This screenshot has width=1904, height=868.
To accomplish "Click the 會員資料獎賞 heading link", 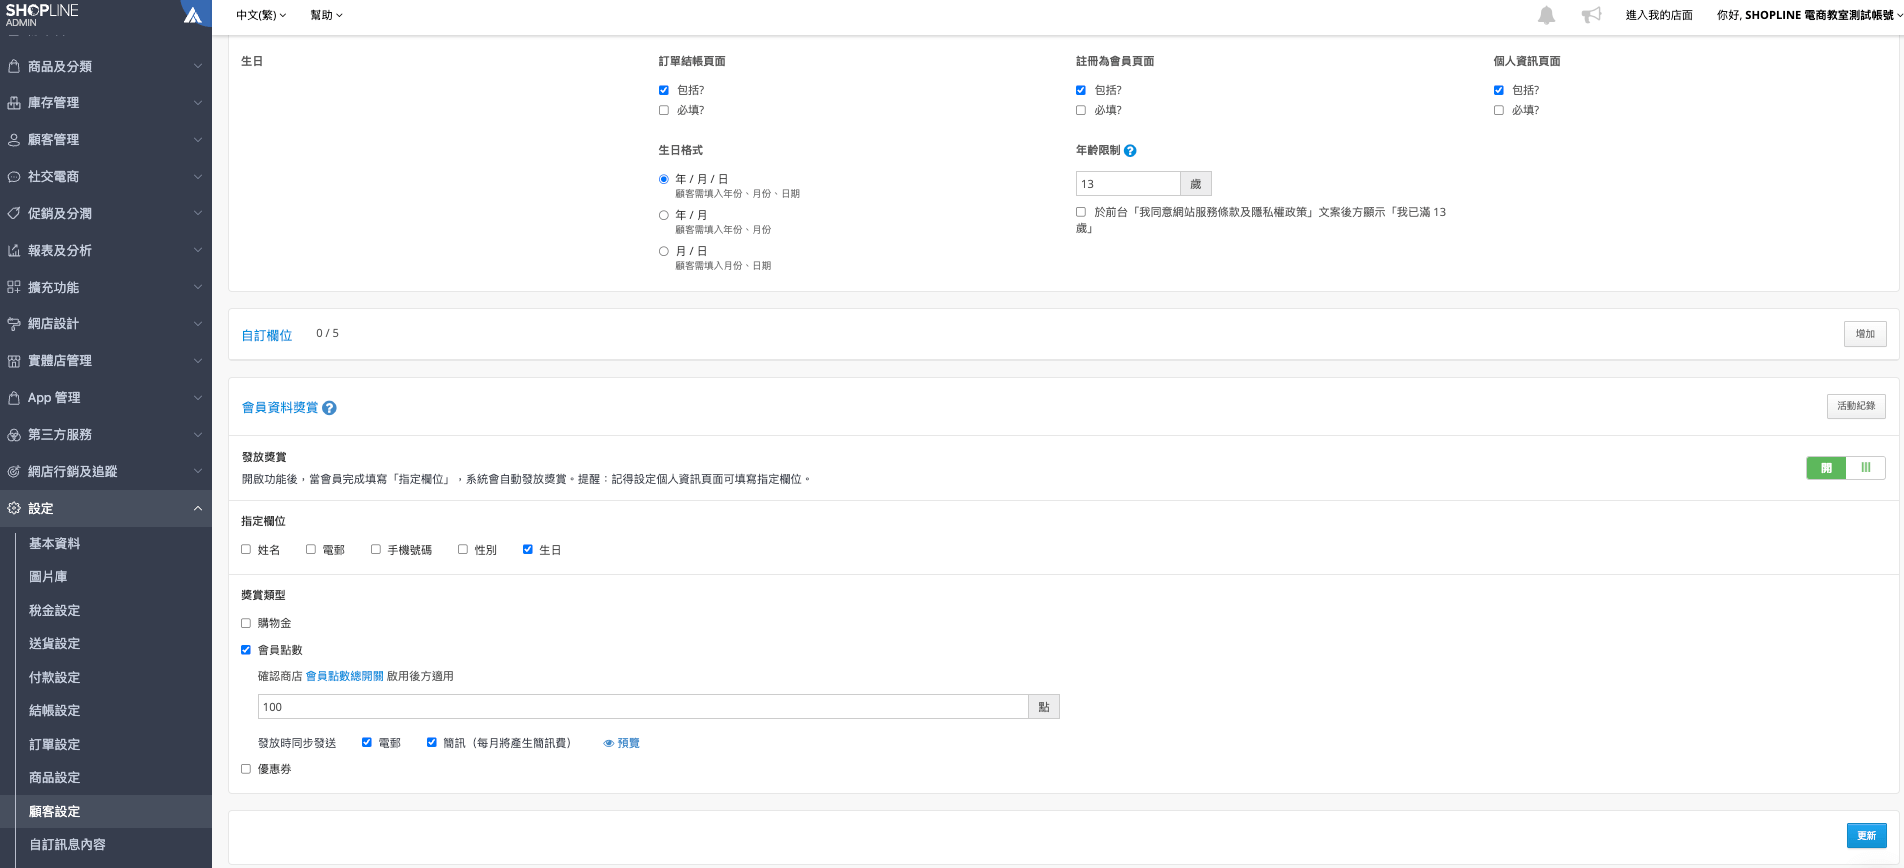I will coord(280,408).
